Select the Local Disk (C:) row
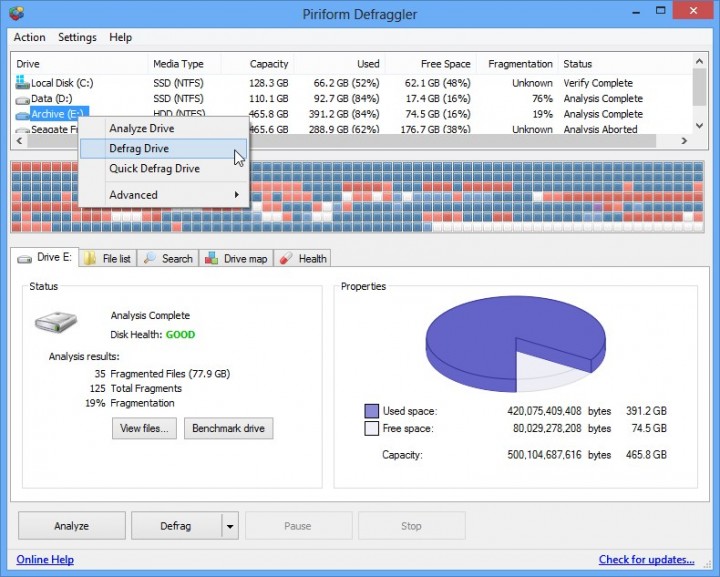This screenshot has width=720, height=577. pos(351,83)
